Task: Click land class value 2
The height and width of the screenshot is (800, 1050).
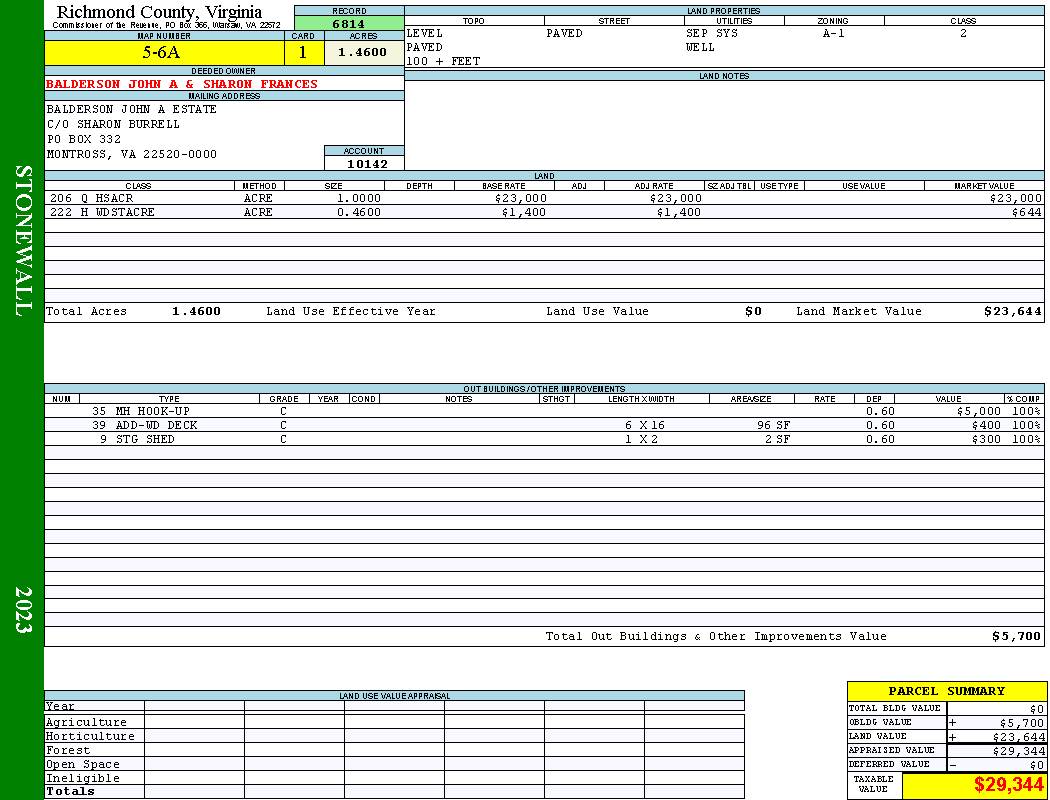Action: tap(963, 33)
